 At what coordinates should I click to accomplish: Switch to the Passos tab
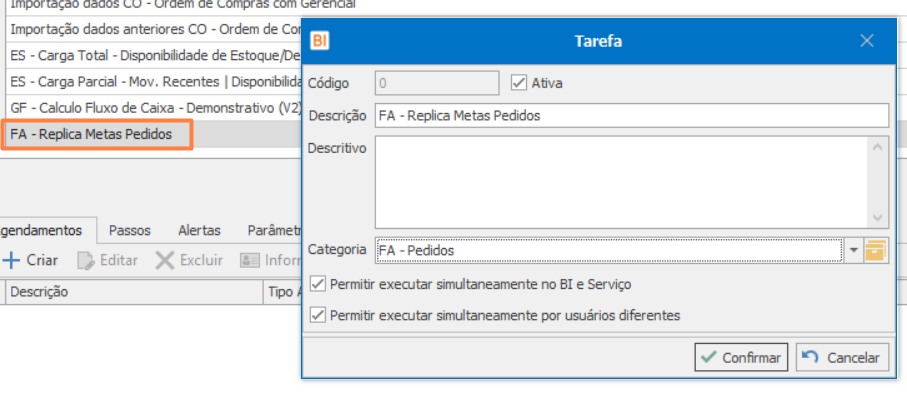pyautogui.click(x=130, y=230)
